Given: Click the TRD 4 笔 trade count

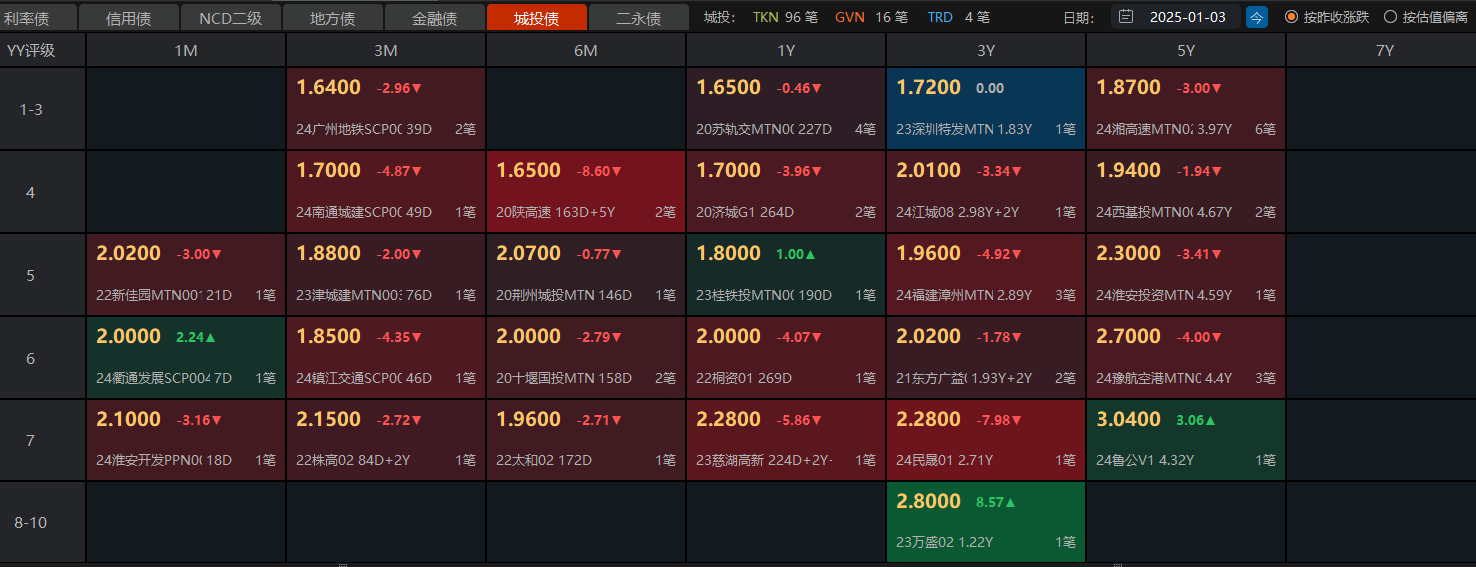Looking at the screenshot, I should tap(958, 17).
